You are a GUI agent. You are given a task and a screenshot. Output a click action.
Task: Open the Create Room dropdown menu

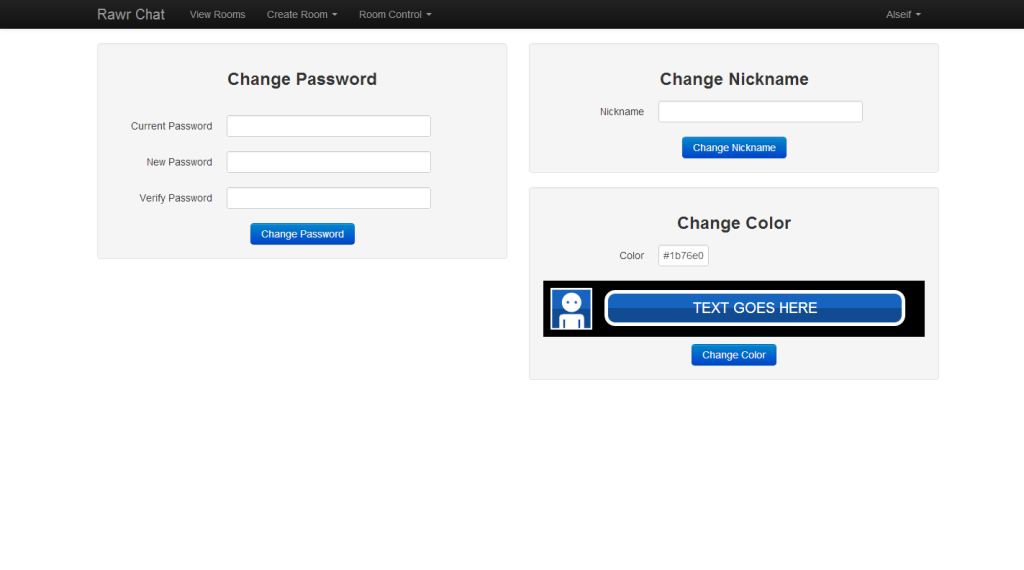point(301,15)
